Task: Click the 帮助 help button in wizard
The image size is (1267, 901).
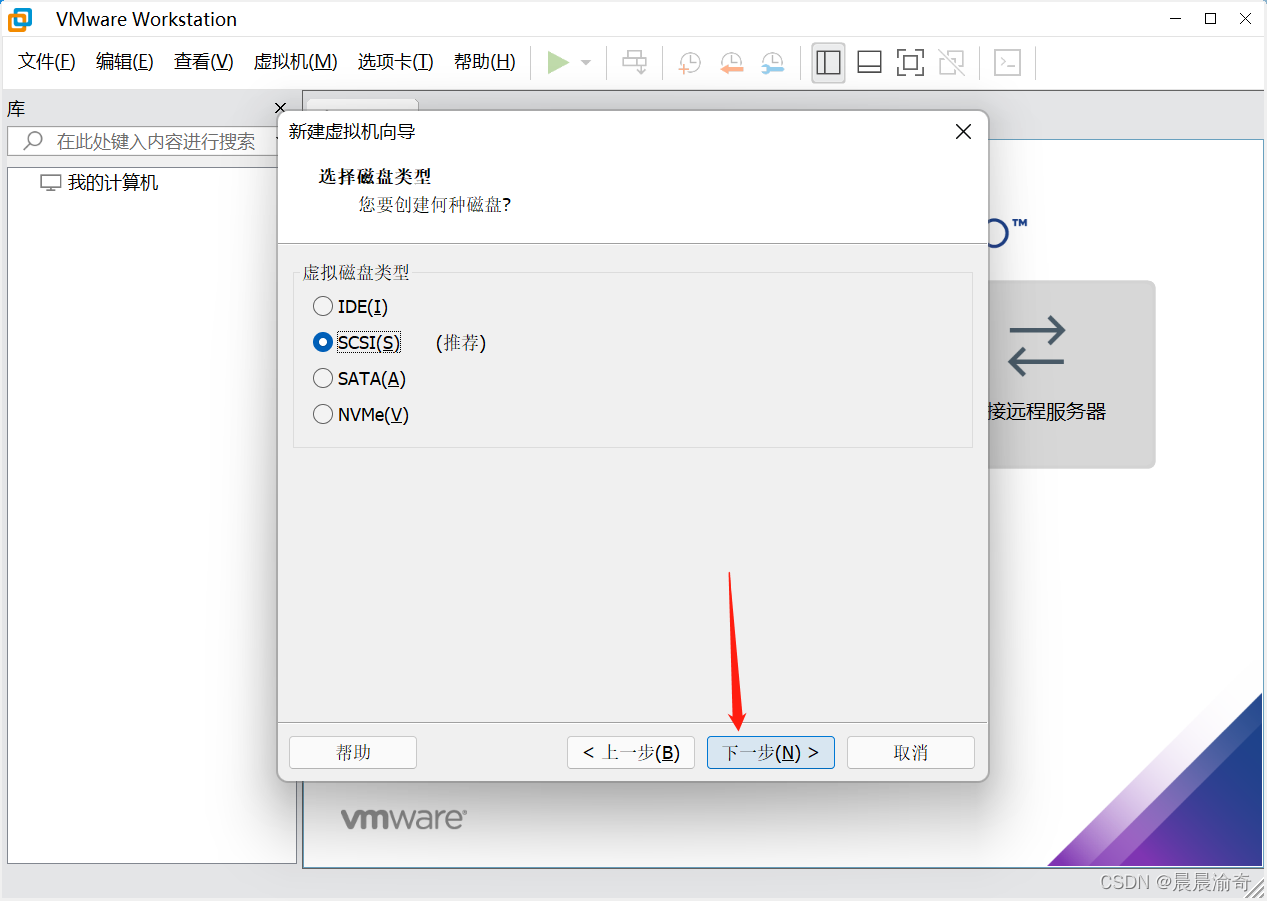Action: tap(353, 752)
